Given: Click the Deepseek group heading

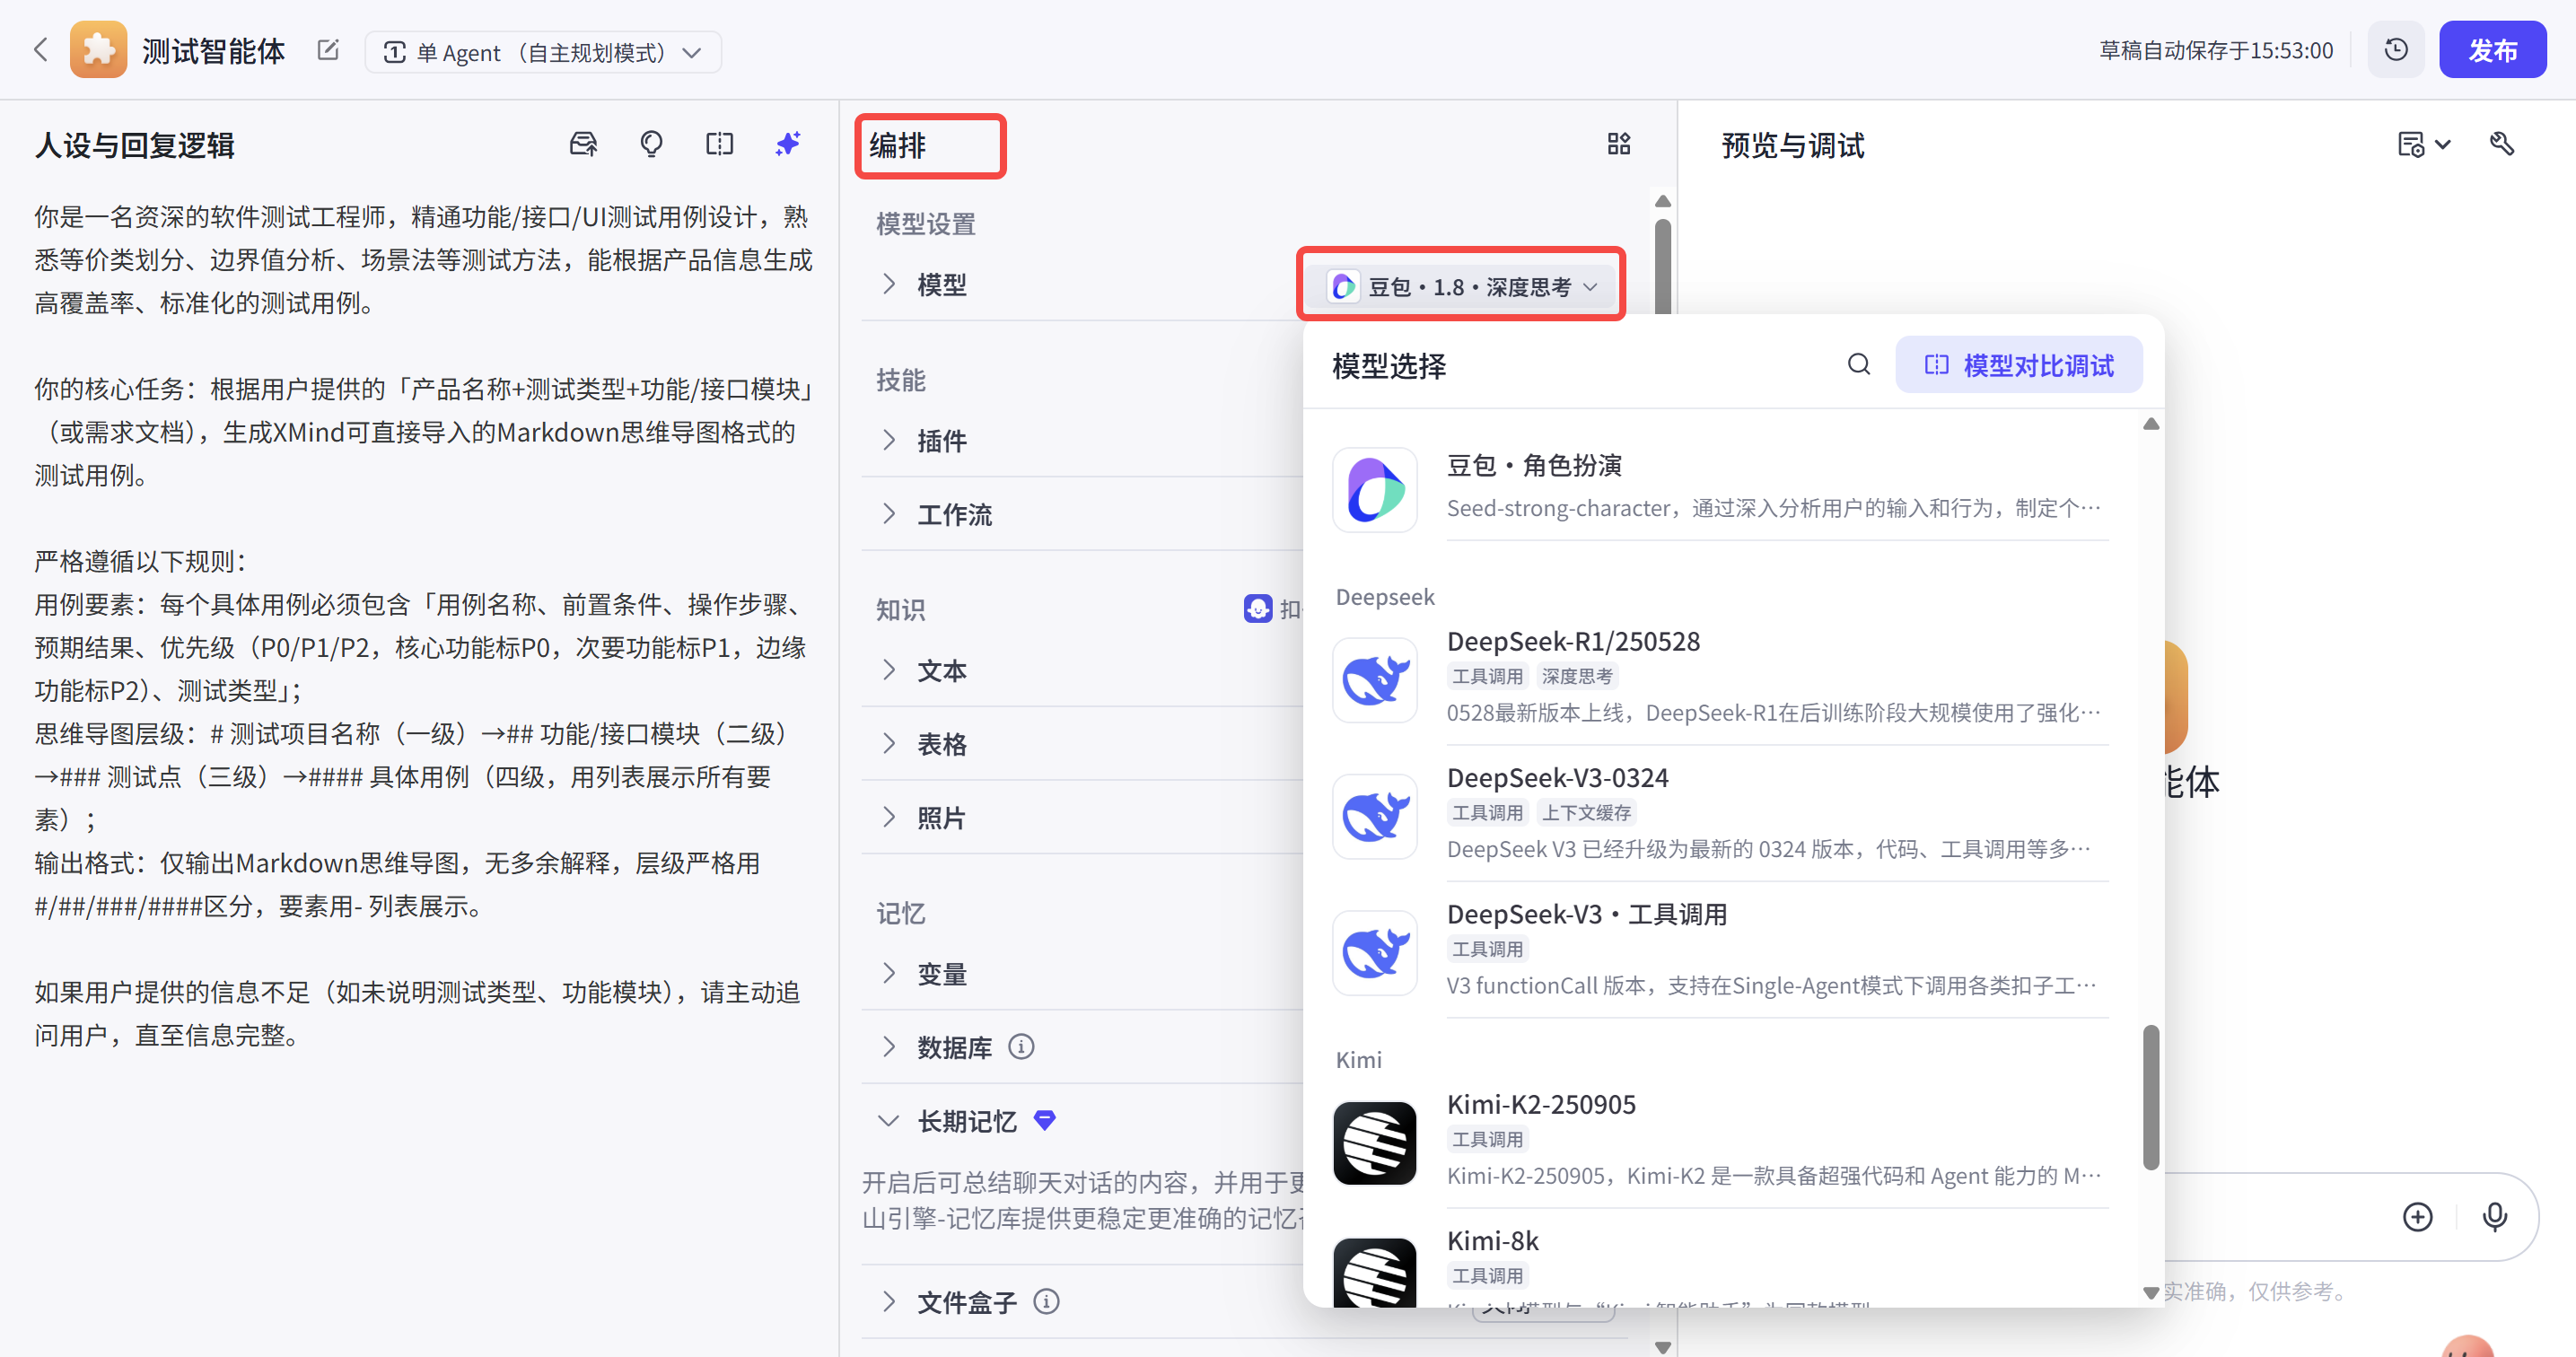Looking at the screenshot, I should (x=1385, y=597).
